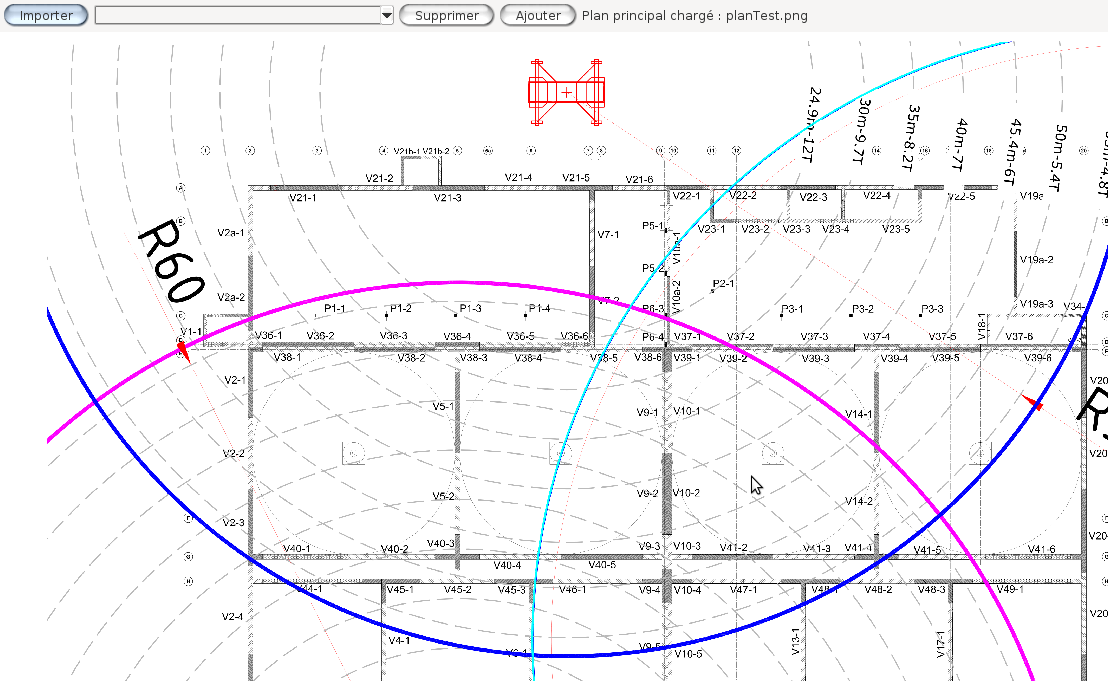Click inside the empty combo box field
Screen dimensions: 1108x681
(237, 15)
